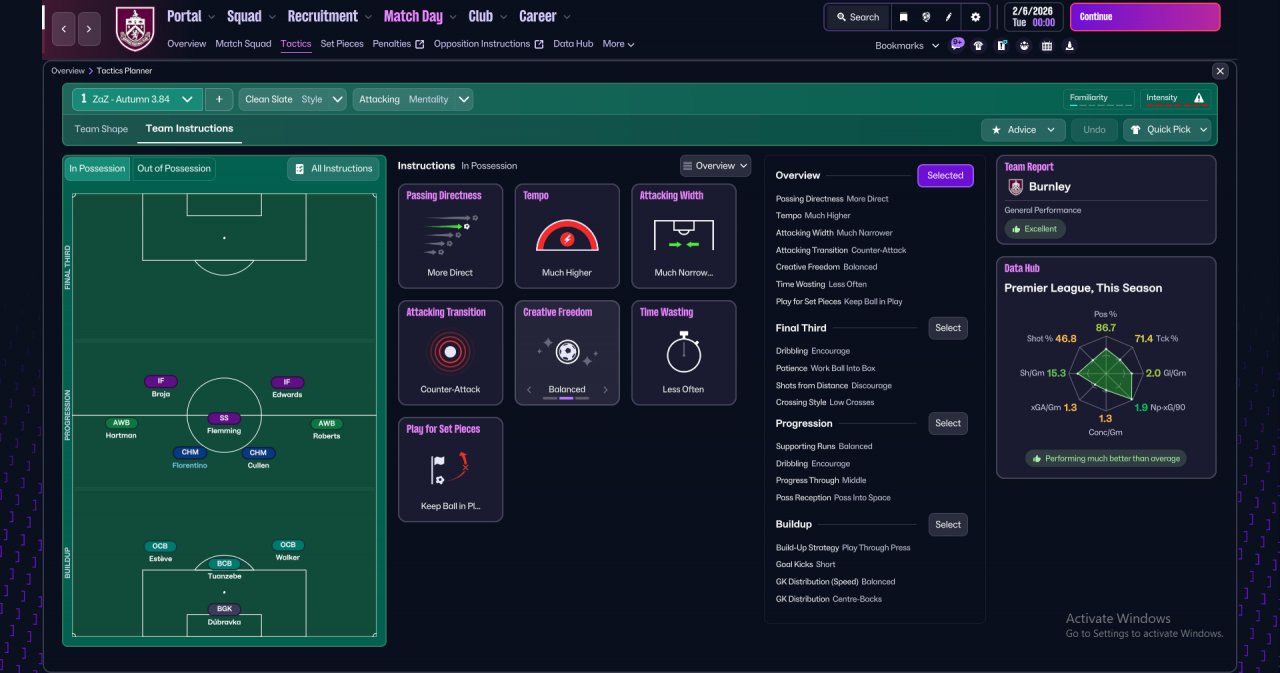Open the Set Pieces subtab
Screen dimensions: 1280x673
coord(342,44)
